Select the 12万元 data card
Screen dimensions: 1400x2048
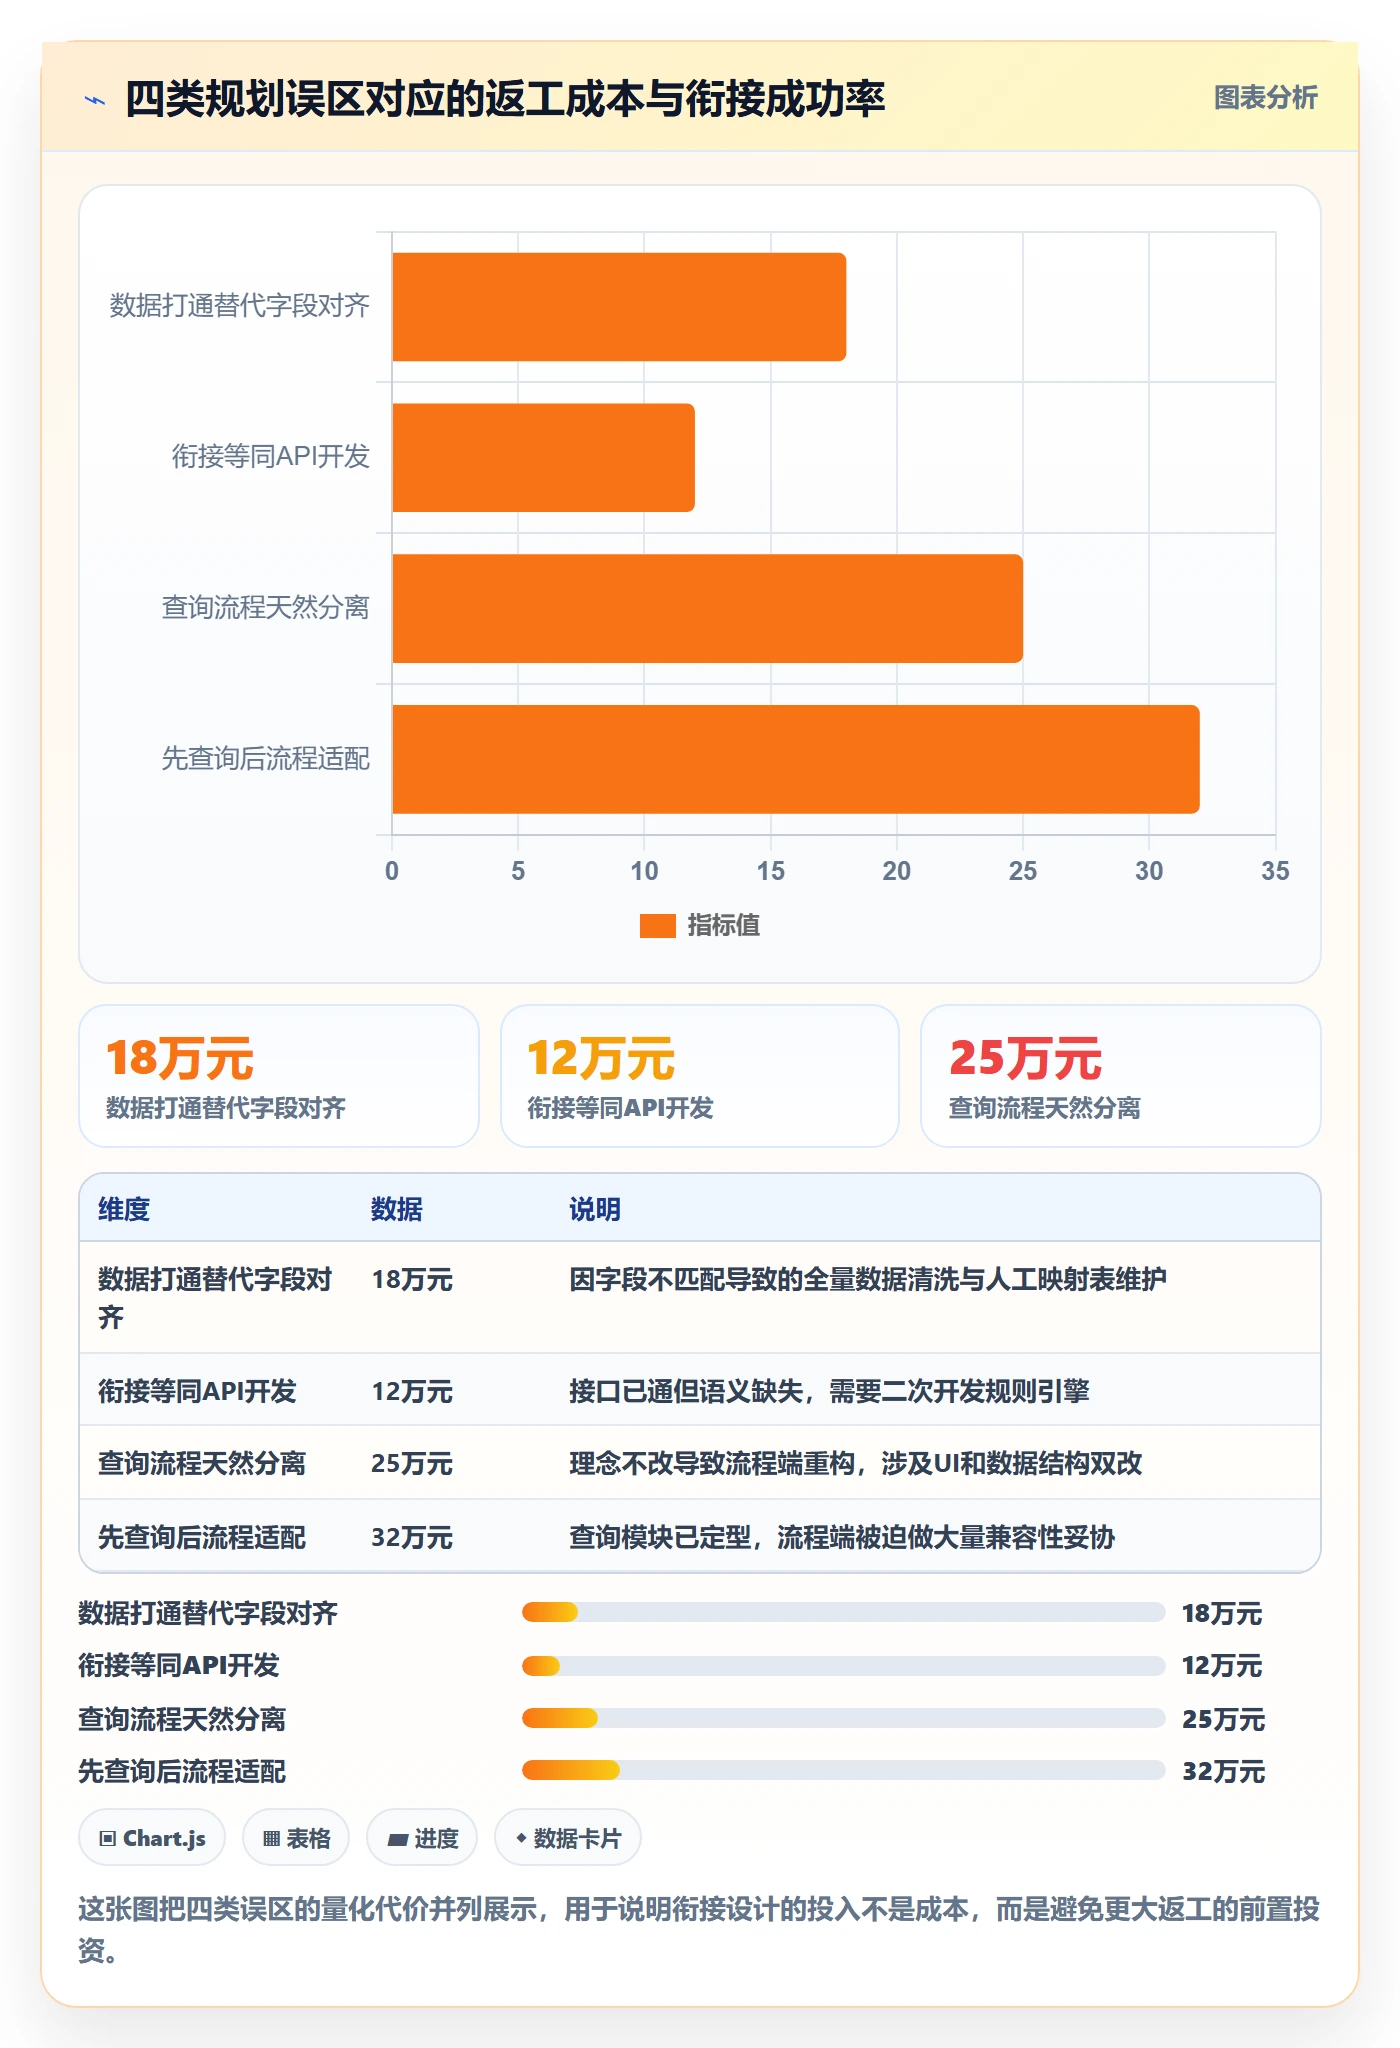click(x=700, y=1076)
